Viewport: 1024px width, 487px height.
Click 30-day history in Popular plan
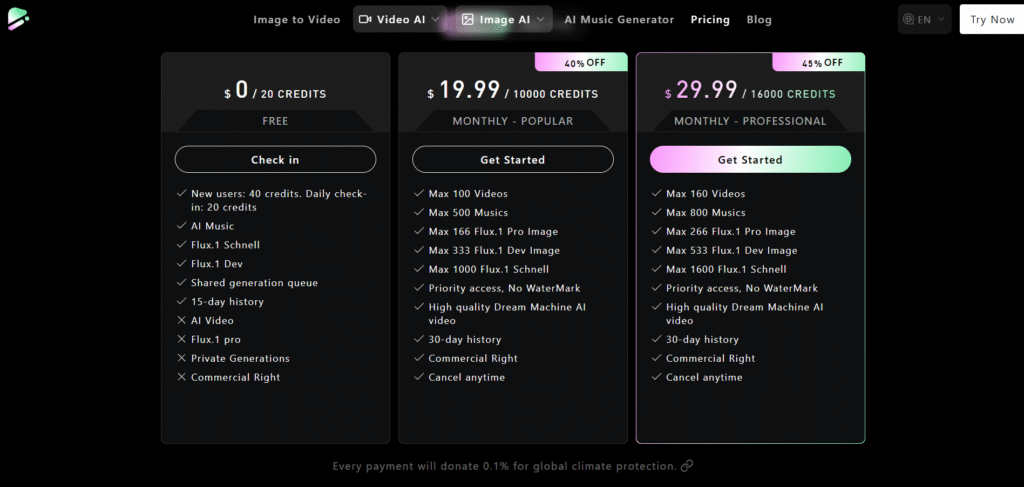coord(464,339)
